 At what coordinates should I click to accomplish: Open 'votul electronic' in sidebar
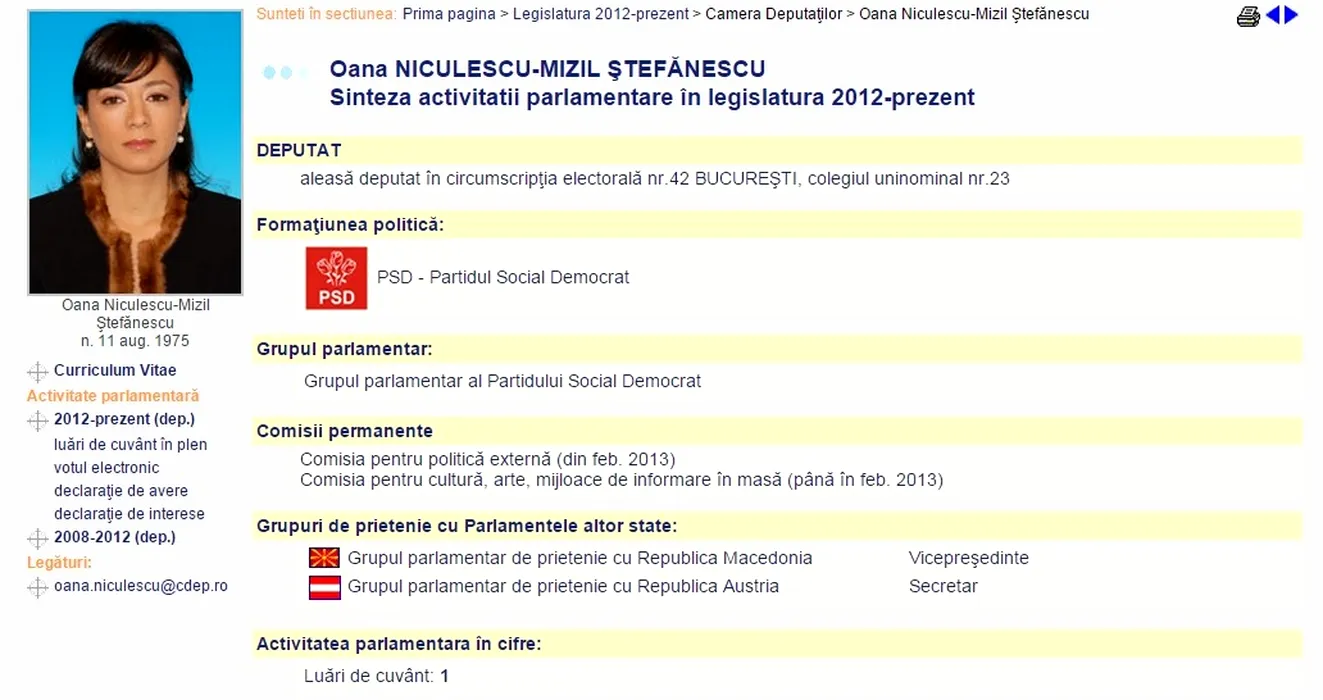106,467
